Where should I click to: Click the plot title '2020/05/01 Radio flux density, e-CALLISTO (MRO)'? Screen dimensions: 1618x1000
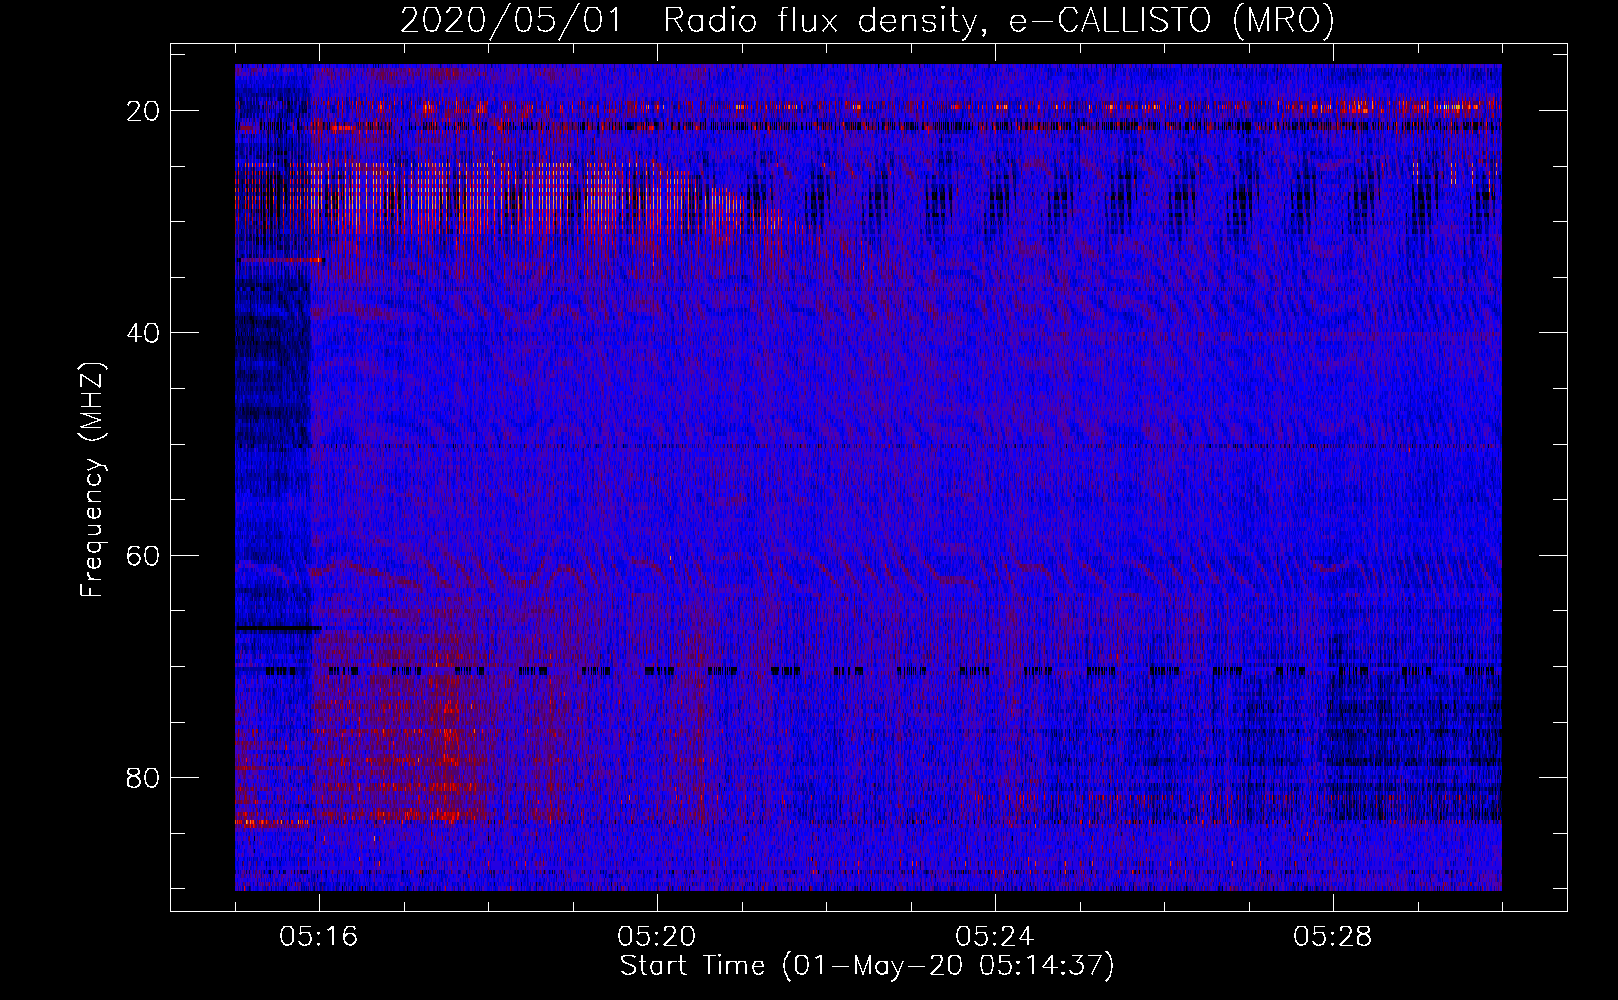click(x=867, y=20)
